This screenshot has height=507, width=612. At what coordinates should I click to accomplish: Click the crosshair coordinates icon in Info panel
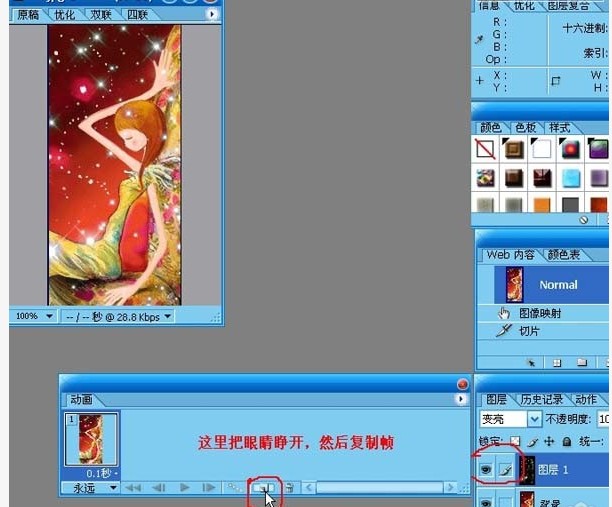tap(480, 80)
